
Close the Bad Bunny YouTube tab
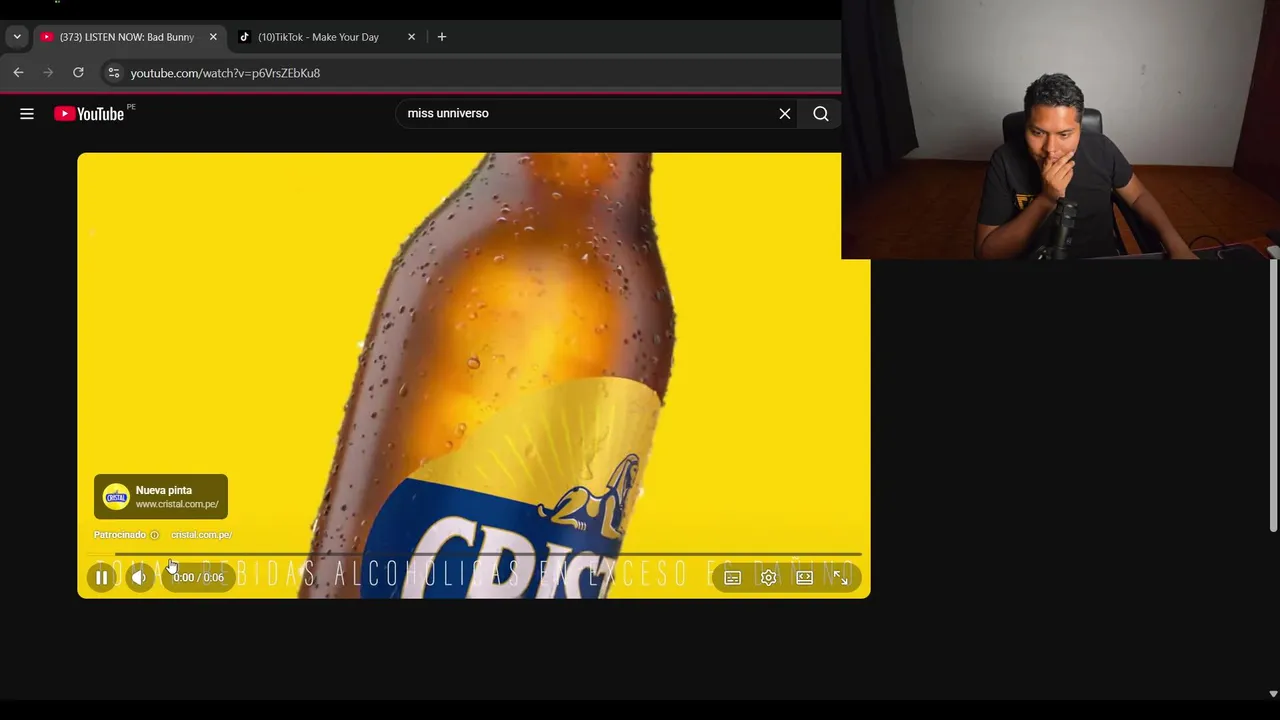213,37
